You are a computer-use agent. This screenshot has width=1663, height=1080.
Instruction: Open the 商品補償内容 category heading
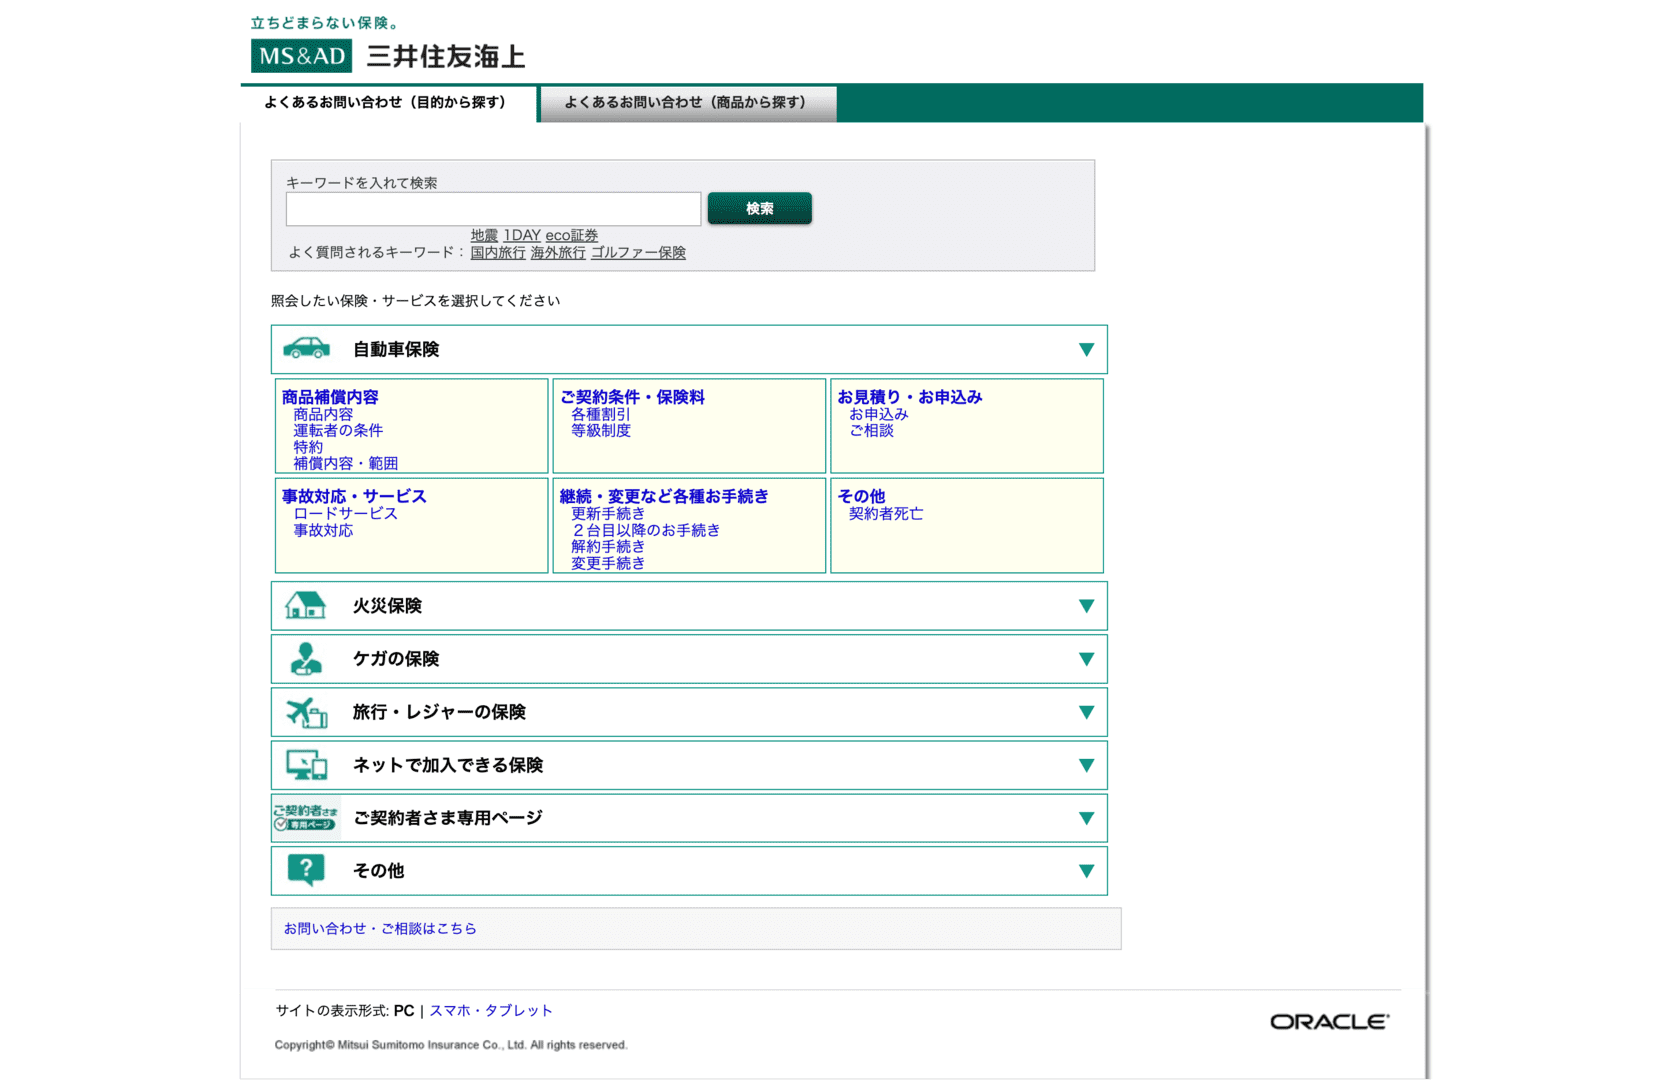[330, 397]
